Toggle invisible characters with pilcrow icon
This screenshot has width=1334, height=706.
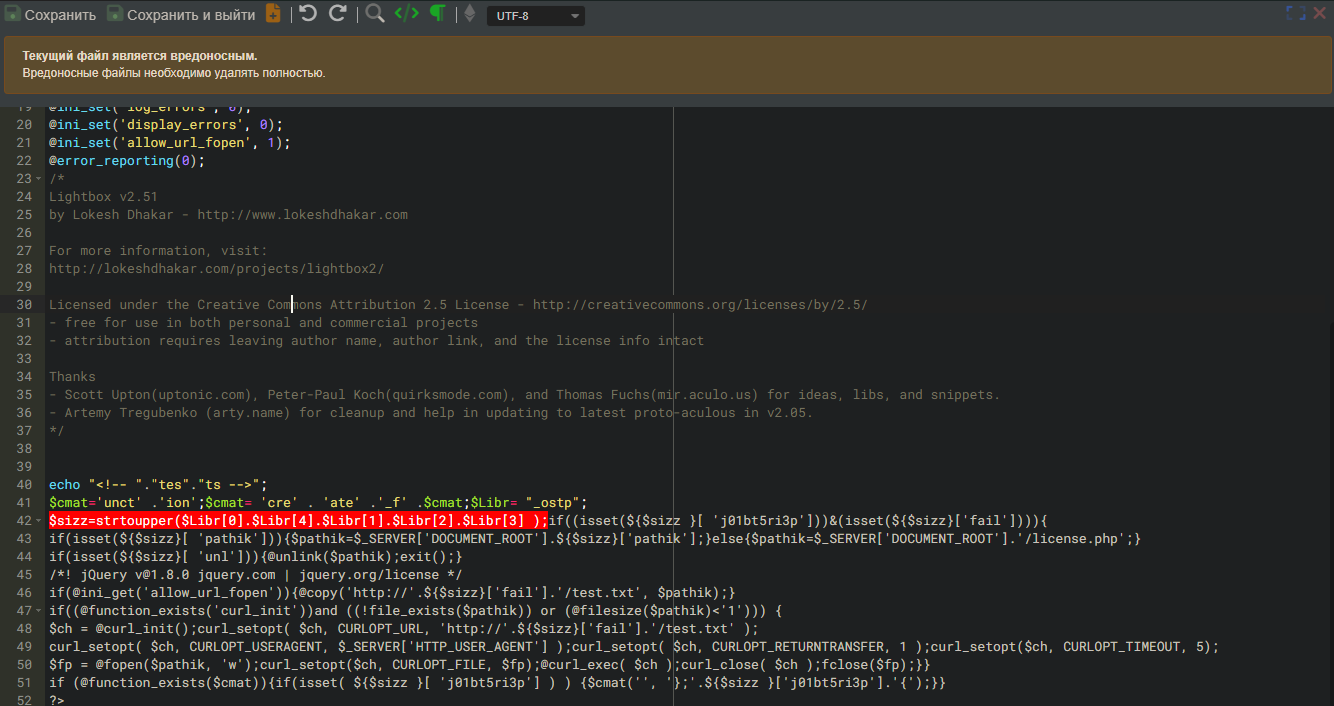point(438,14)
